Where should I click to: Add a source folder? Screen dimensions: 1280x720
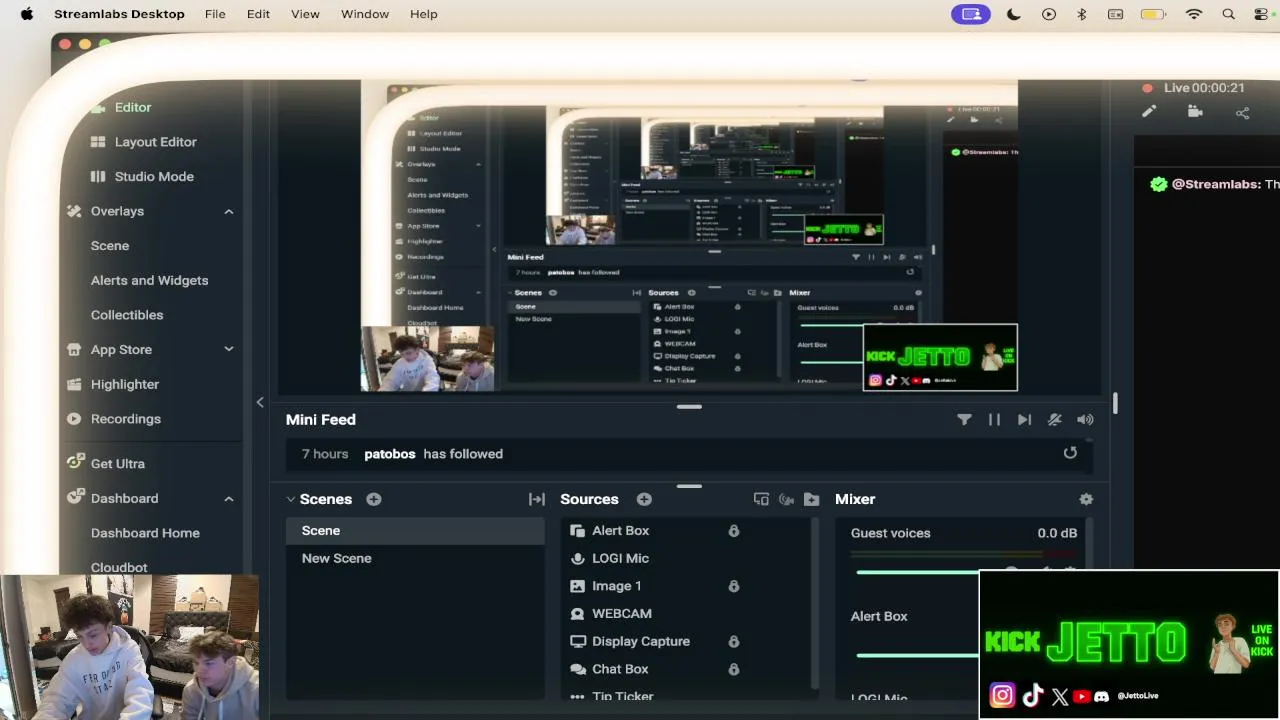[x=811, y=499]
